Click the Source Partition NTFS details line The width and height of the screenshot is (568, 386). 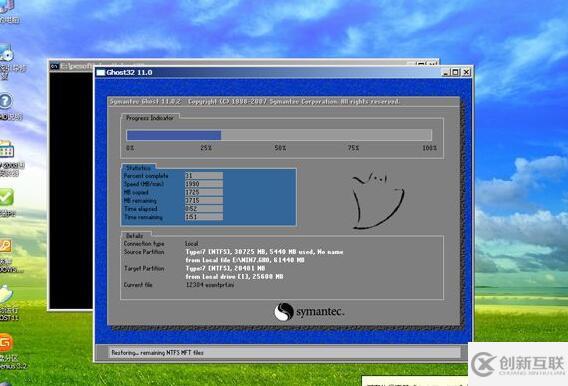coord(264,252)
